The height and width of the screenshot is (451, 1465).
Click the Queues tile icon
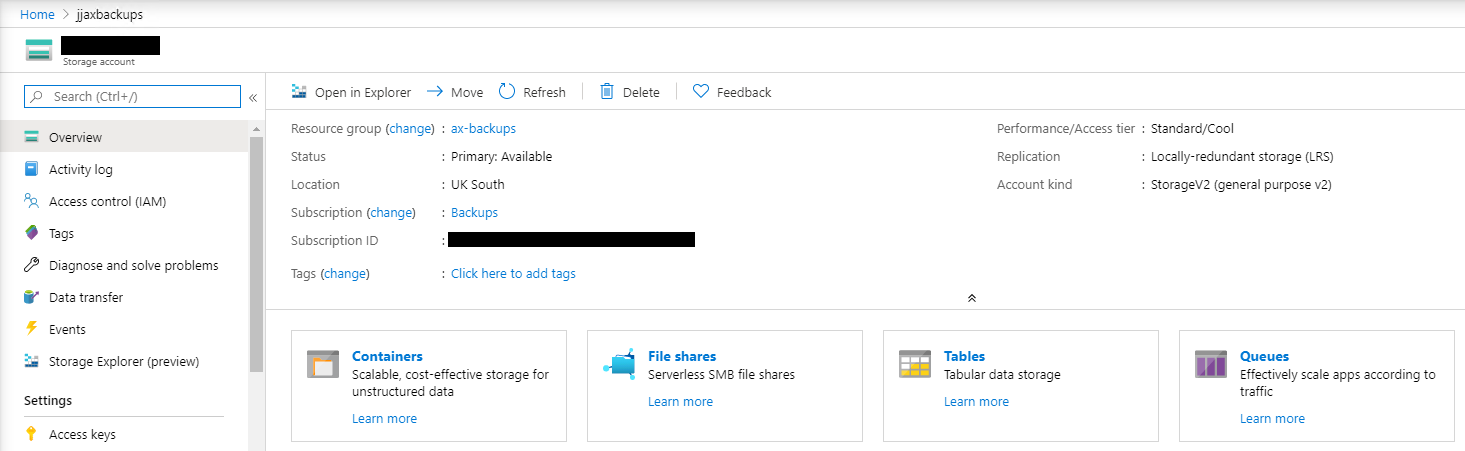pos(1211,364)
